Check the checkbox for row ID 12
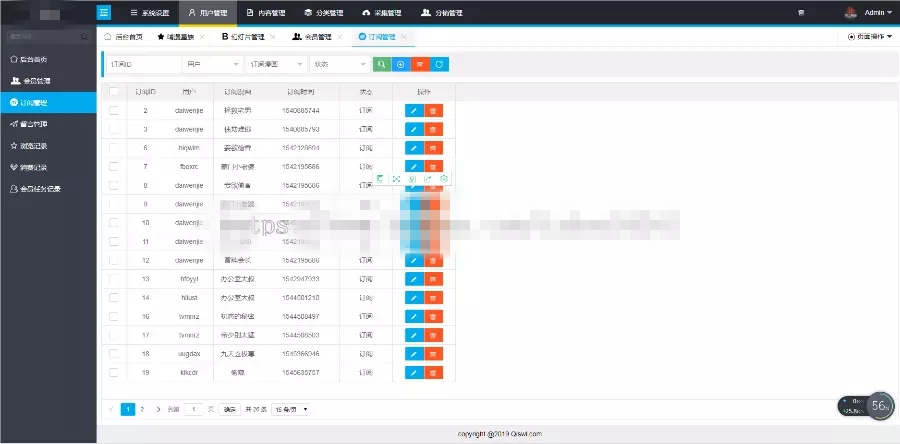 [114, 260]
